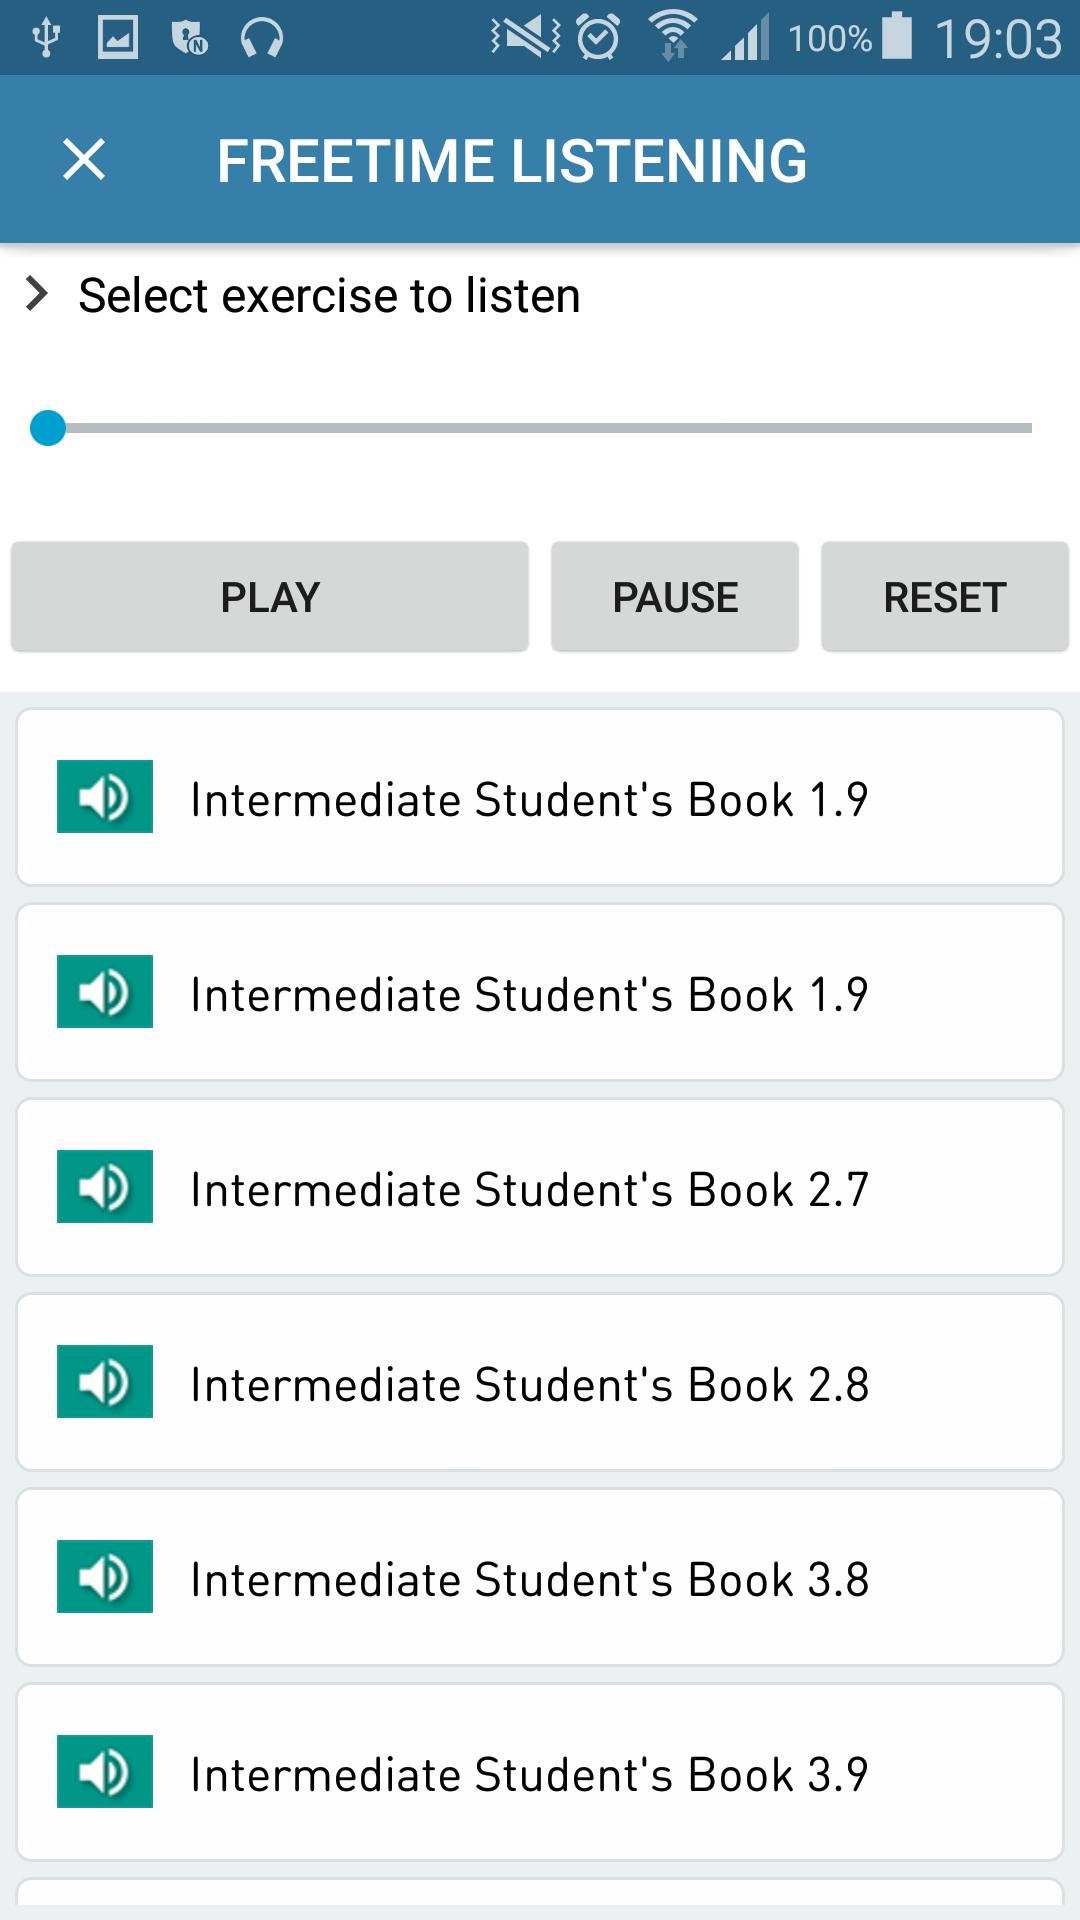Tap speaker icon for Book 3.8
The image size is (1080, 1920).
point(105,1577)
